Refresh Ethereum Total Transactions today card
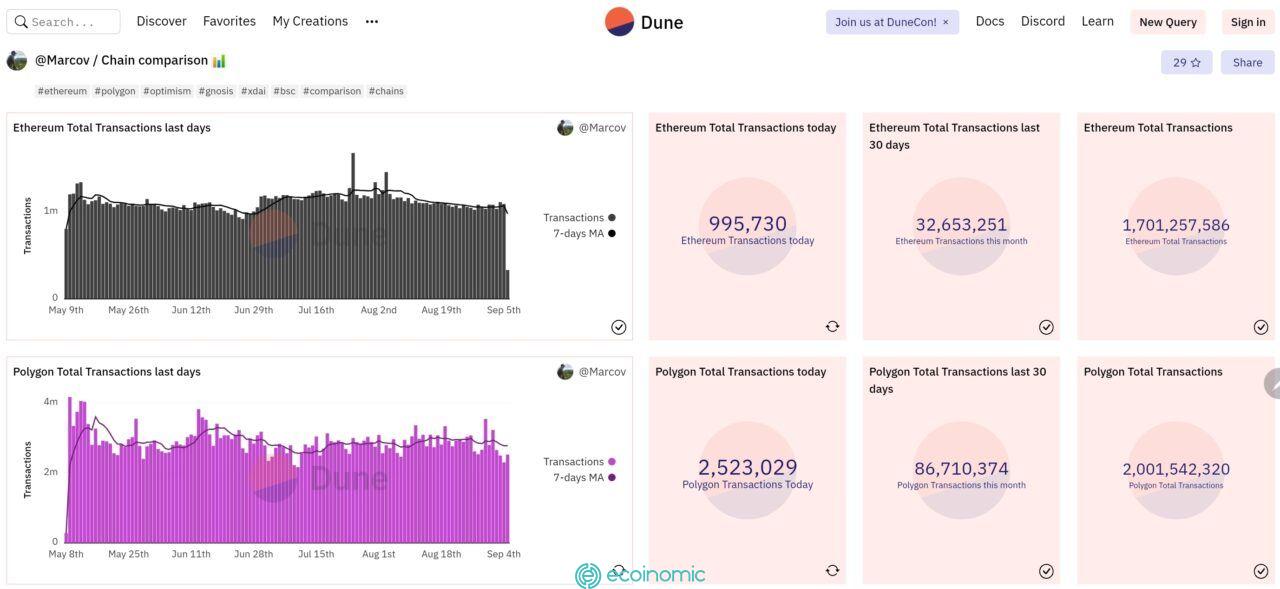This screenshot has height=589, width=1280. click(832, 326)
